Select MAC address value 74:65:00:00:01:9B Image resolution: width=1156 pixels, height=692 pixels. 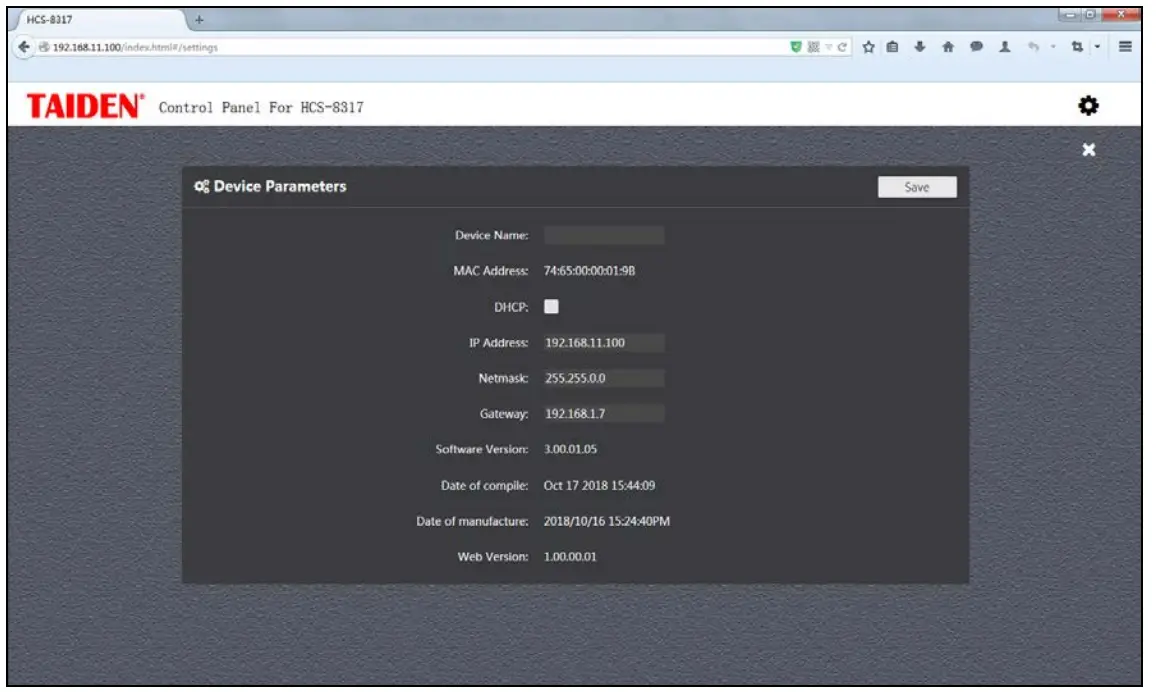589,271
